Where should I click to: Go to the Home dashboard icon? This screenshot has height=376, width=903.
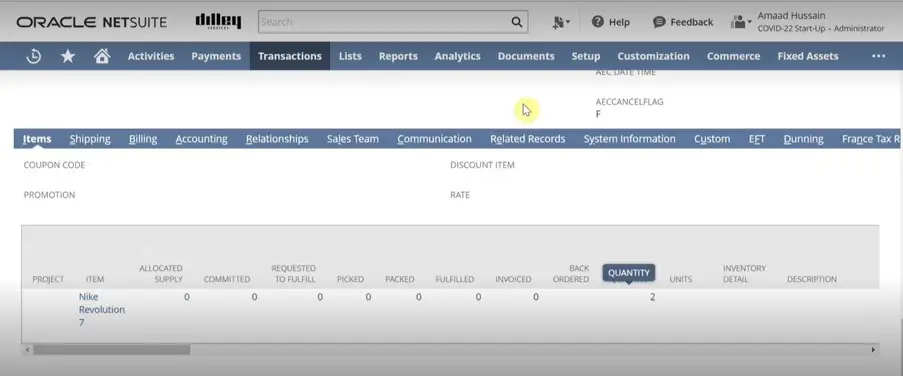point(102,56)
